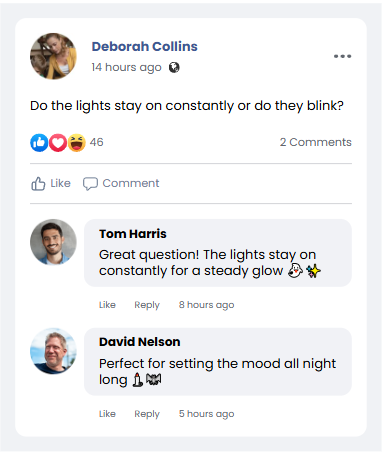Click the globe public visibility icon
The height and width of the screenshot is (455, 384).
[174, 68]
